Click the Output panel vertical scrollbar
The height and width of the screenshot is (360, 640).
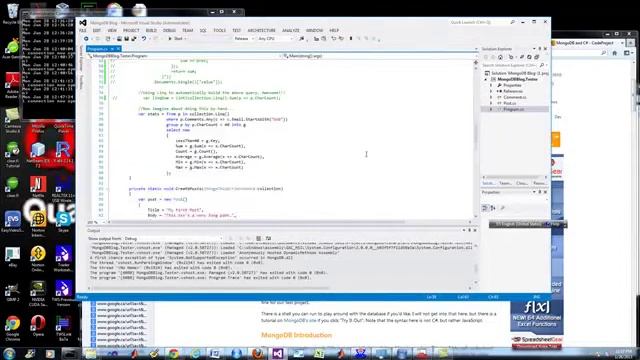tap(476, 264)
